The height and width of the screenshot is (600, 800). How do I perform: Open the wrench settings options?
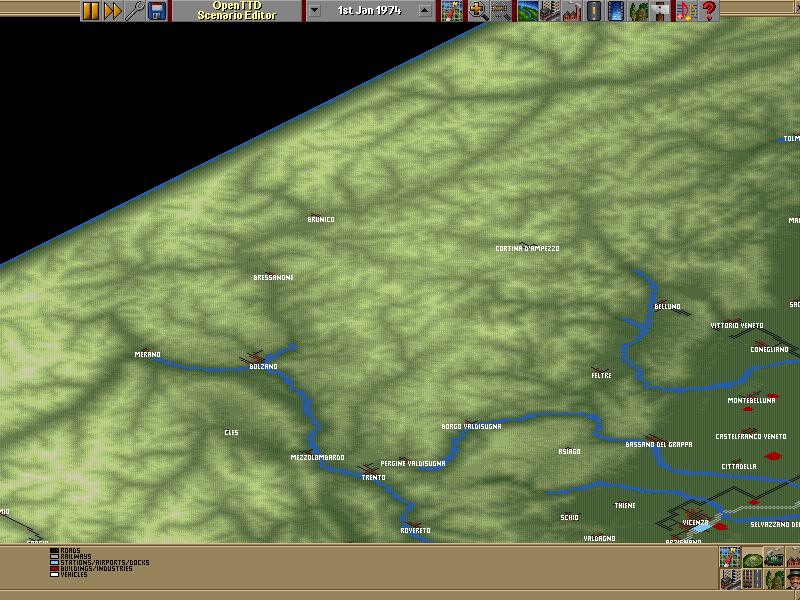(x=135, y=11)
